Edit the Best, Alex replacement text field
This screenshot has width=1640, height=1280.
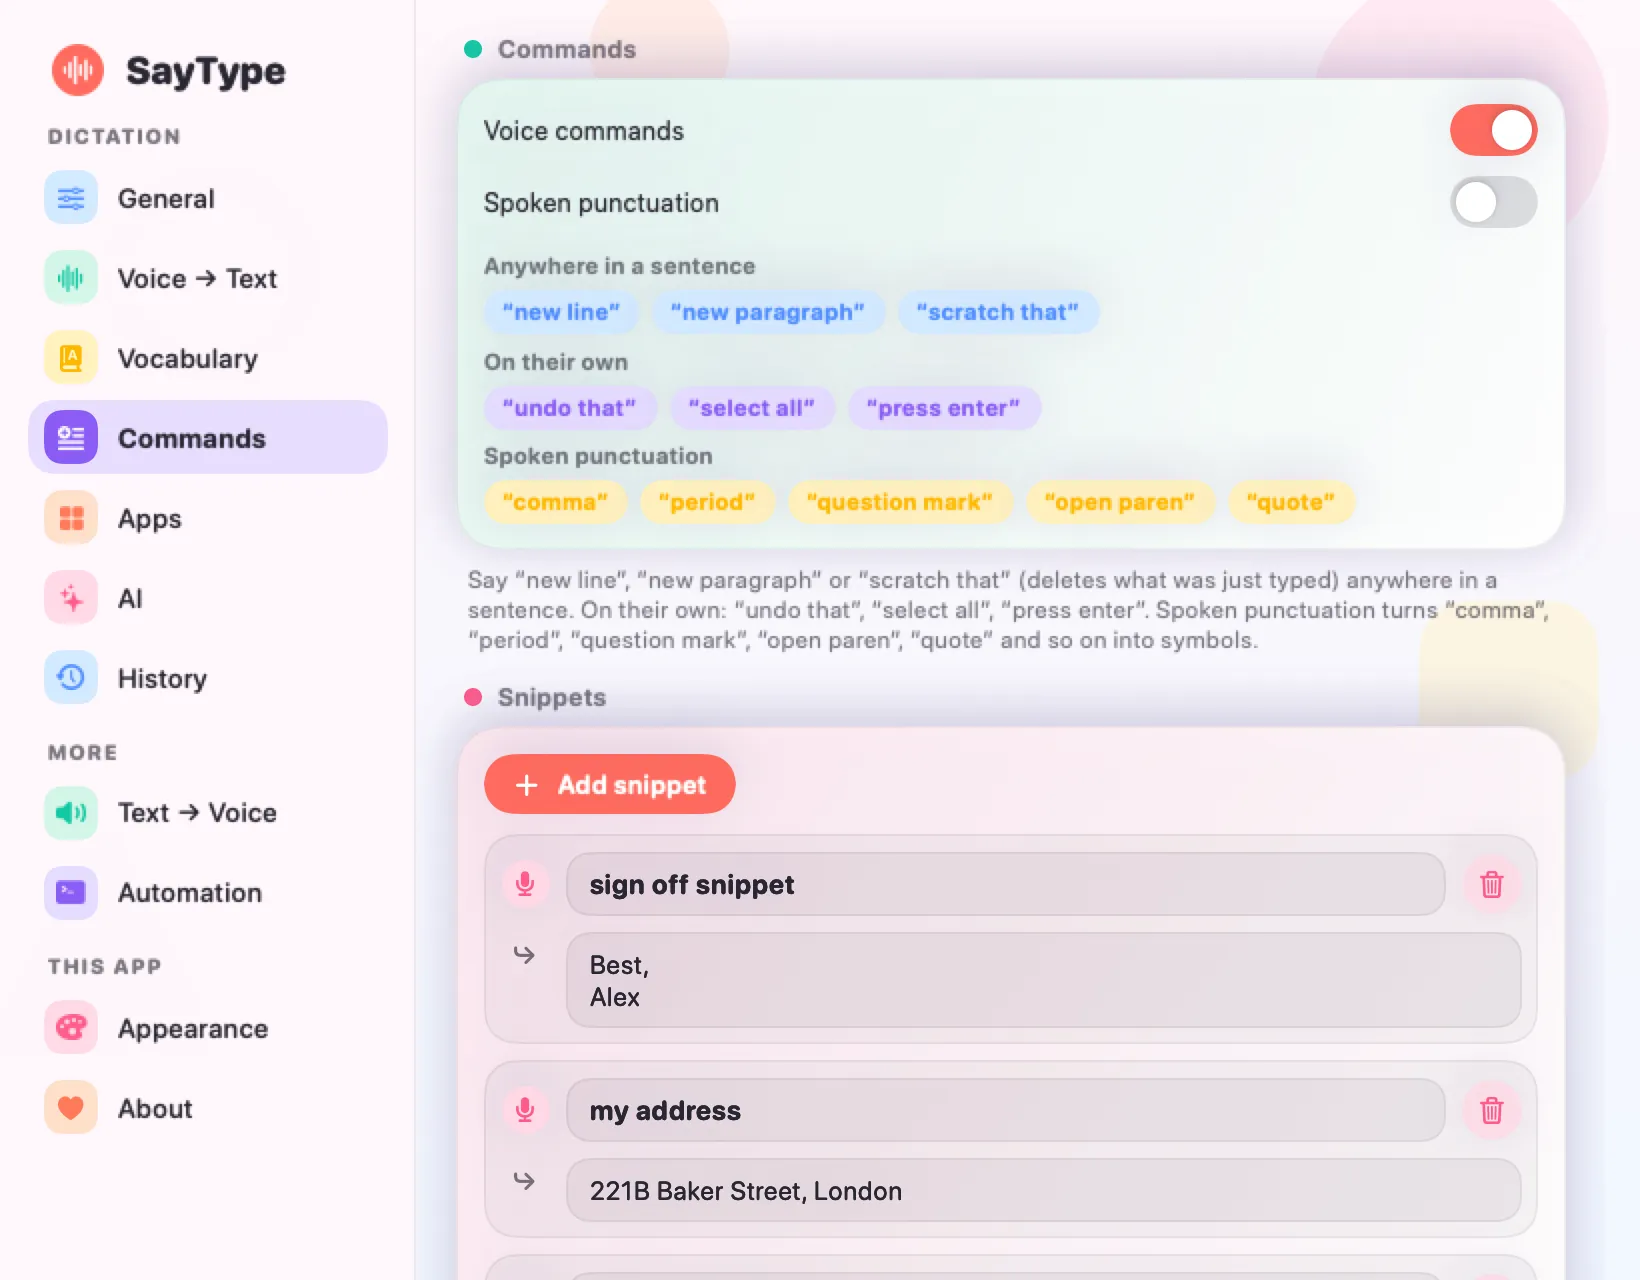(1043, 980)
